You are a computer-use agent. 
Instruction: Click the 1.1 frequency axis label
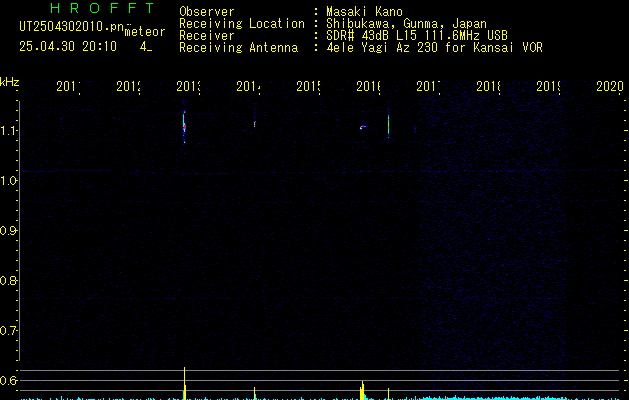coord(8,131)
